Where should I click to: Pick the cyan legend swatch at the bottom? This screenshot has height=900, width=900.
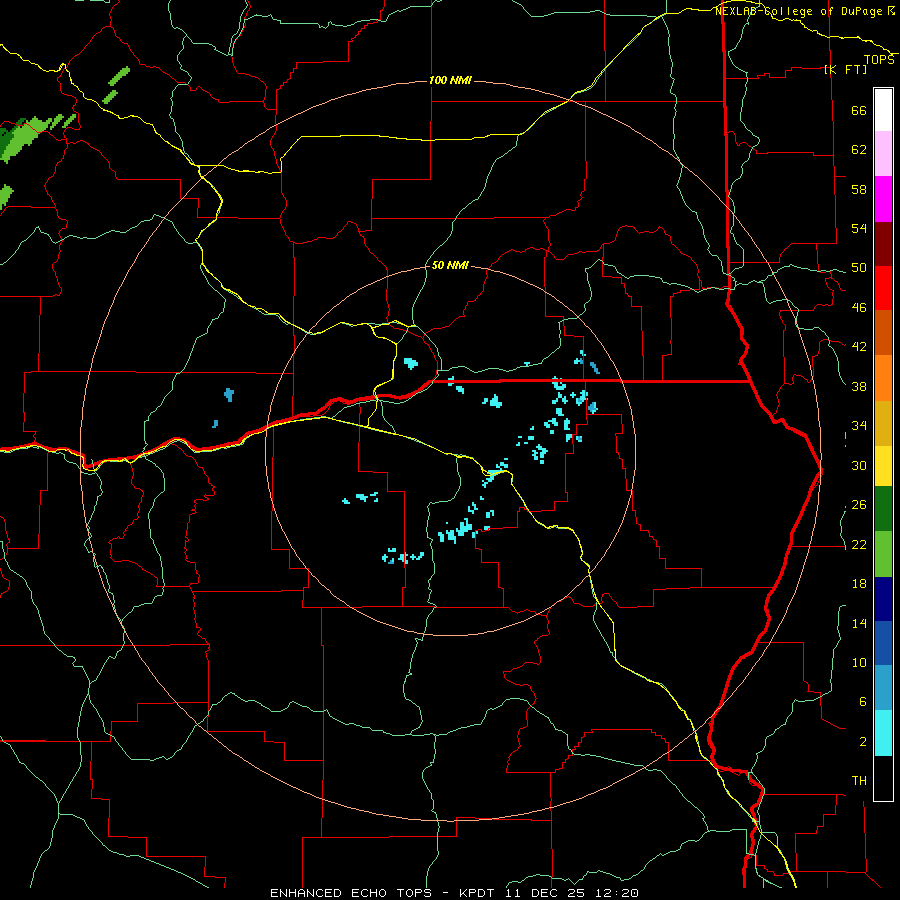(883, 733)
